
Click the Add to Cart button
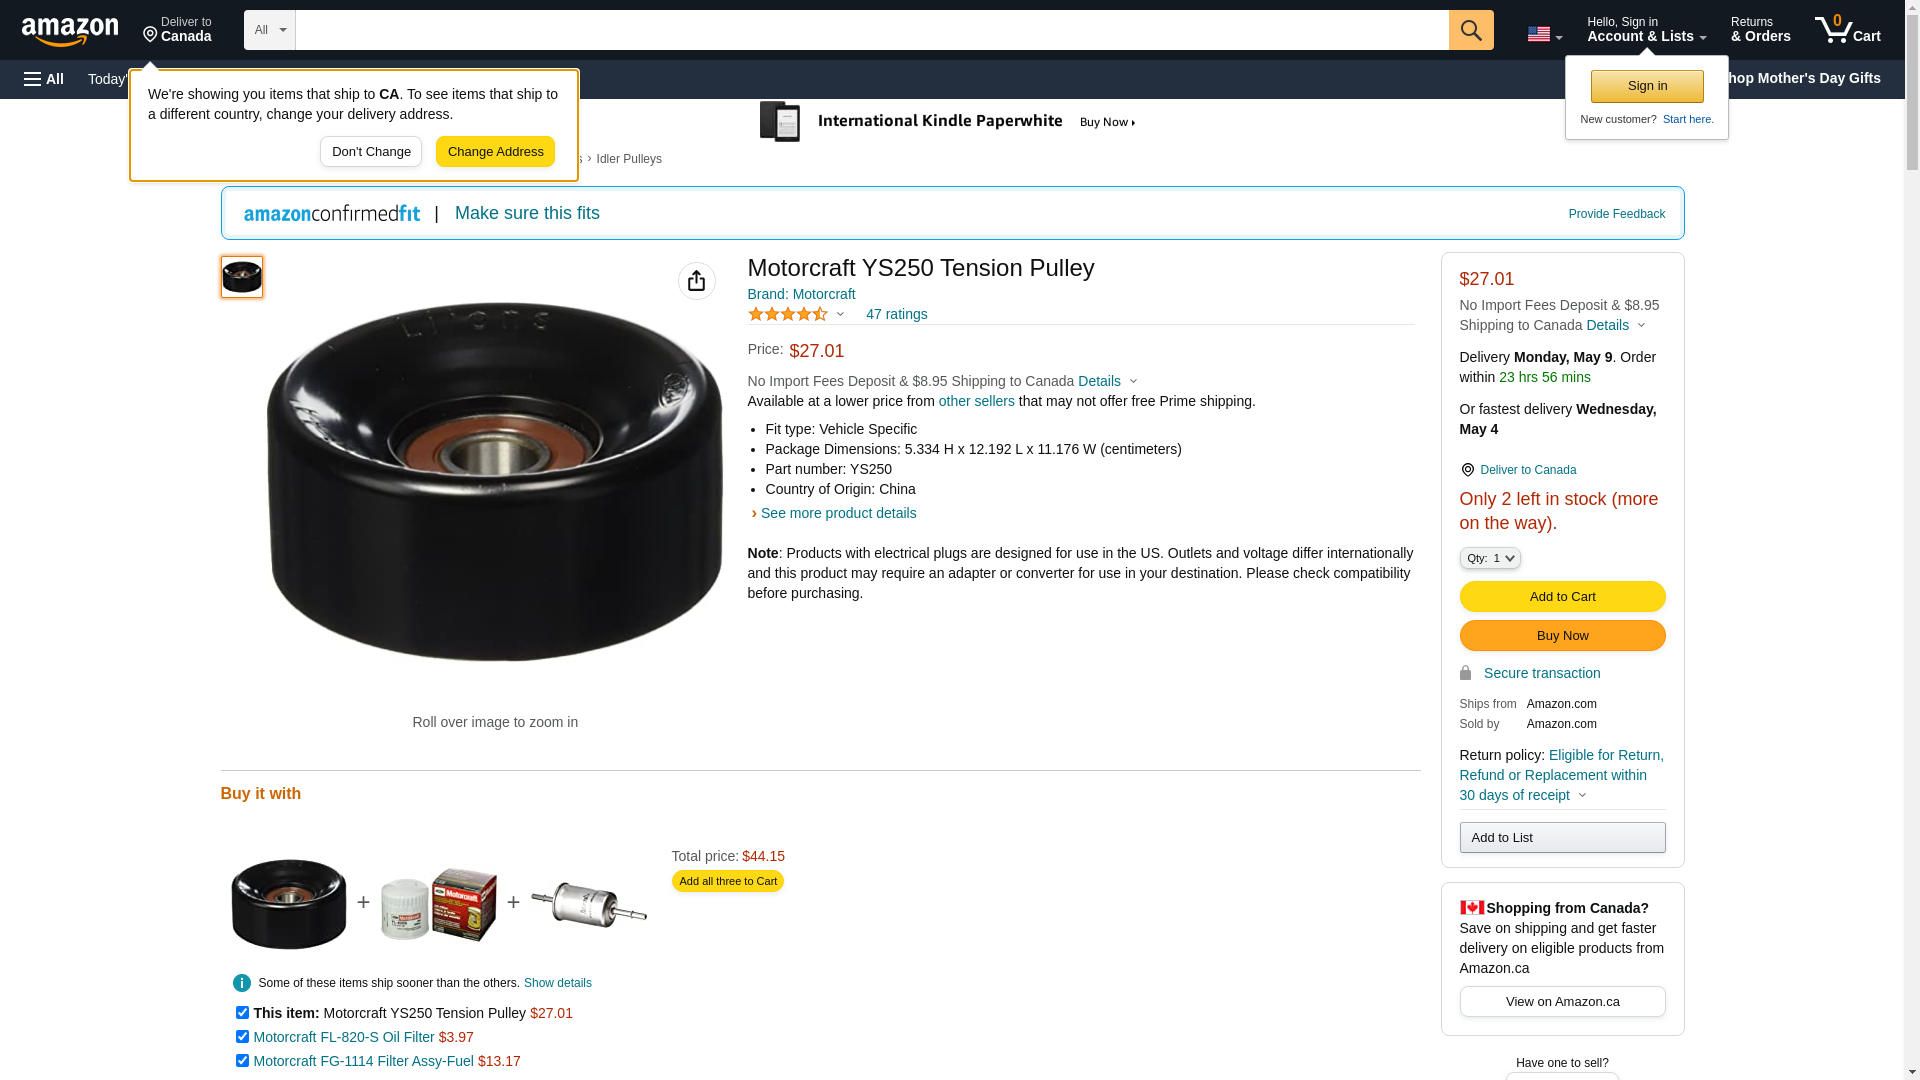(1562, 597)
